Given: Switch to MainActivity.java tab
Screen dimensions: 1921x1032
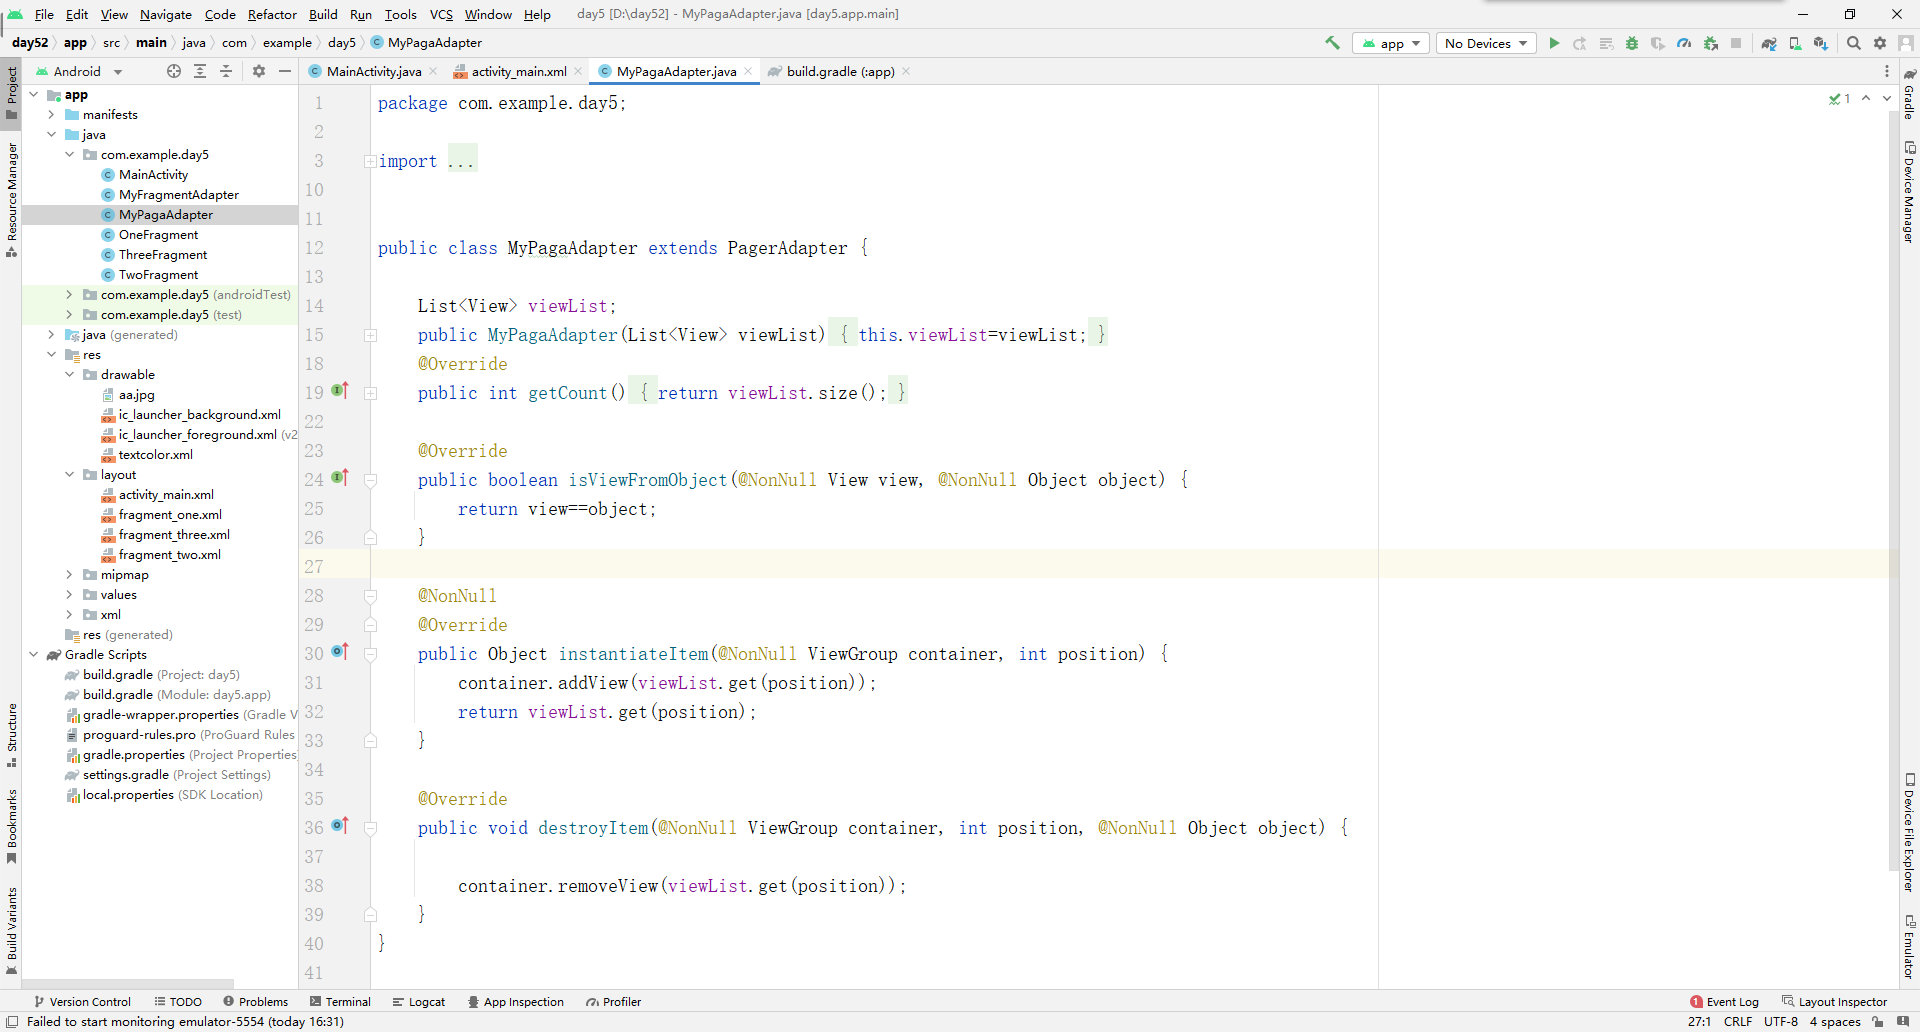Looking at the screenshot, I should coord(373,71).
